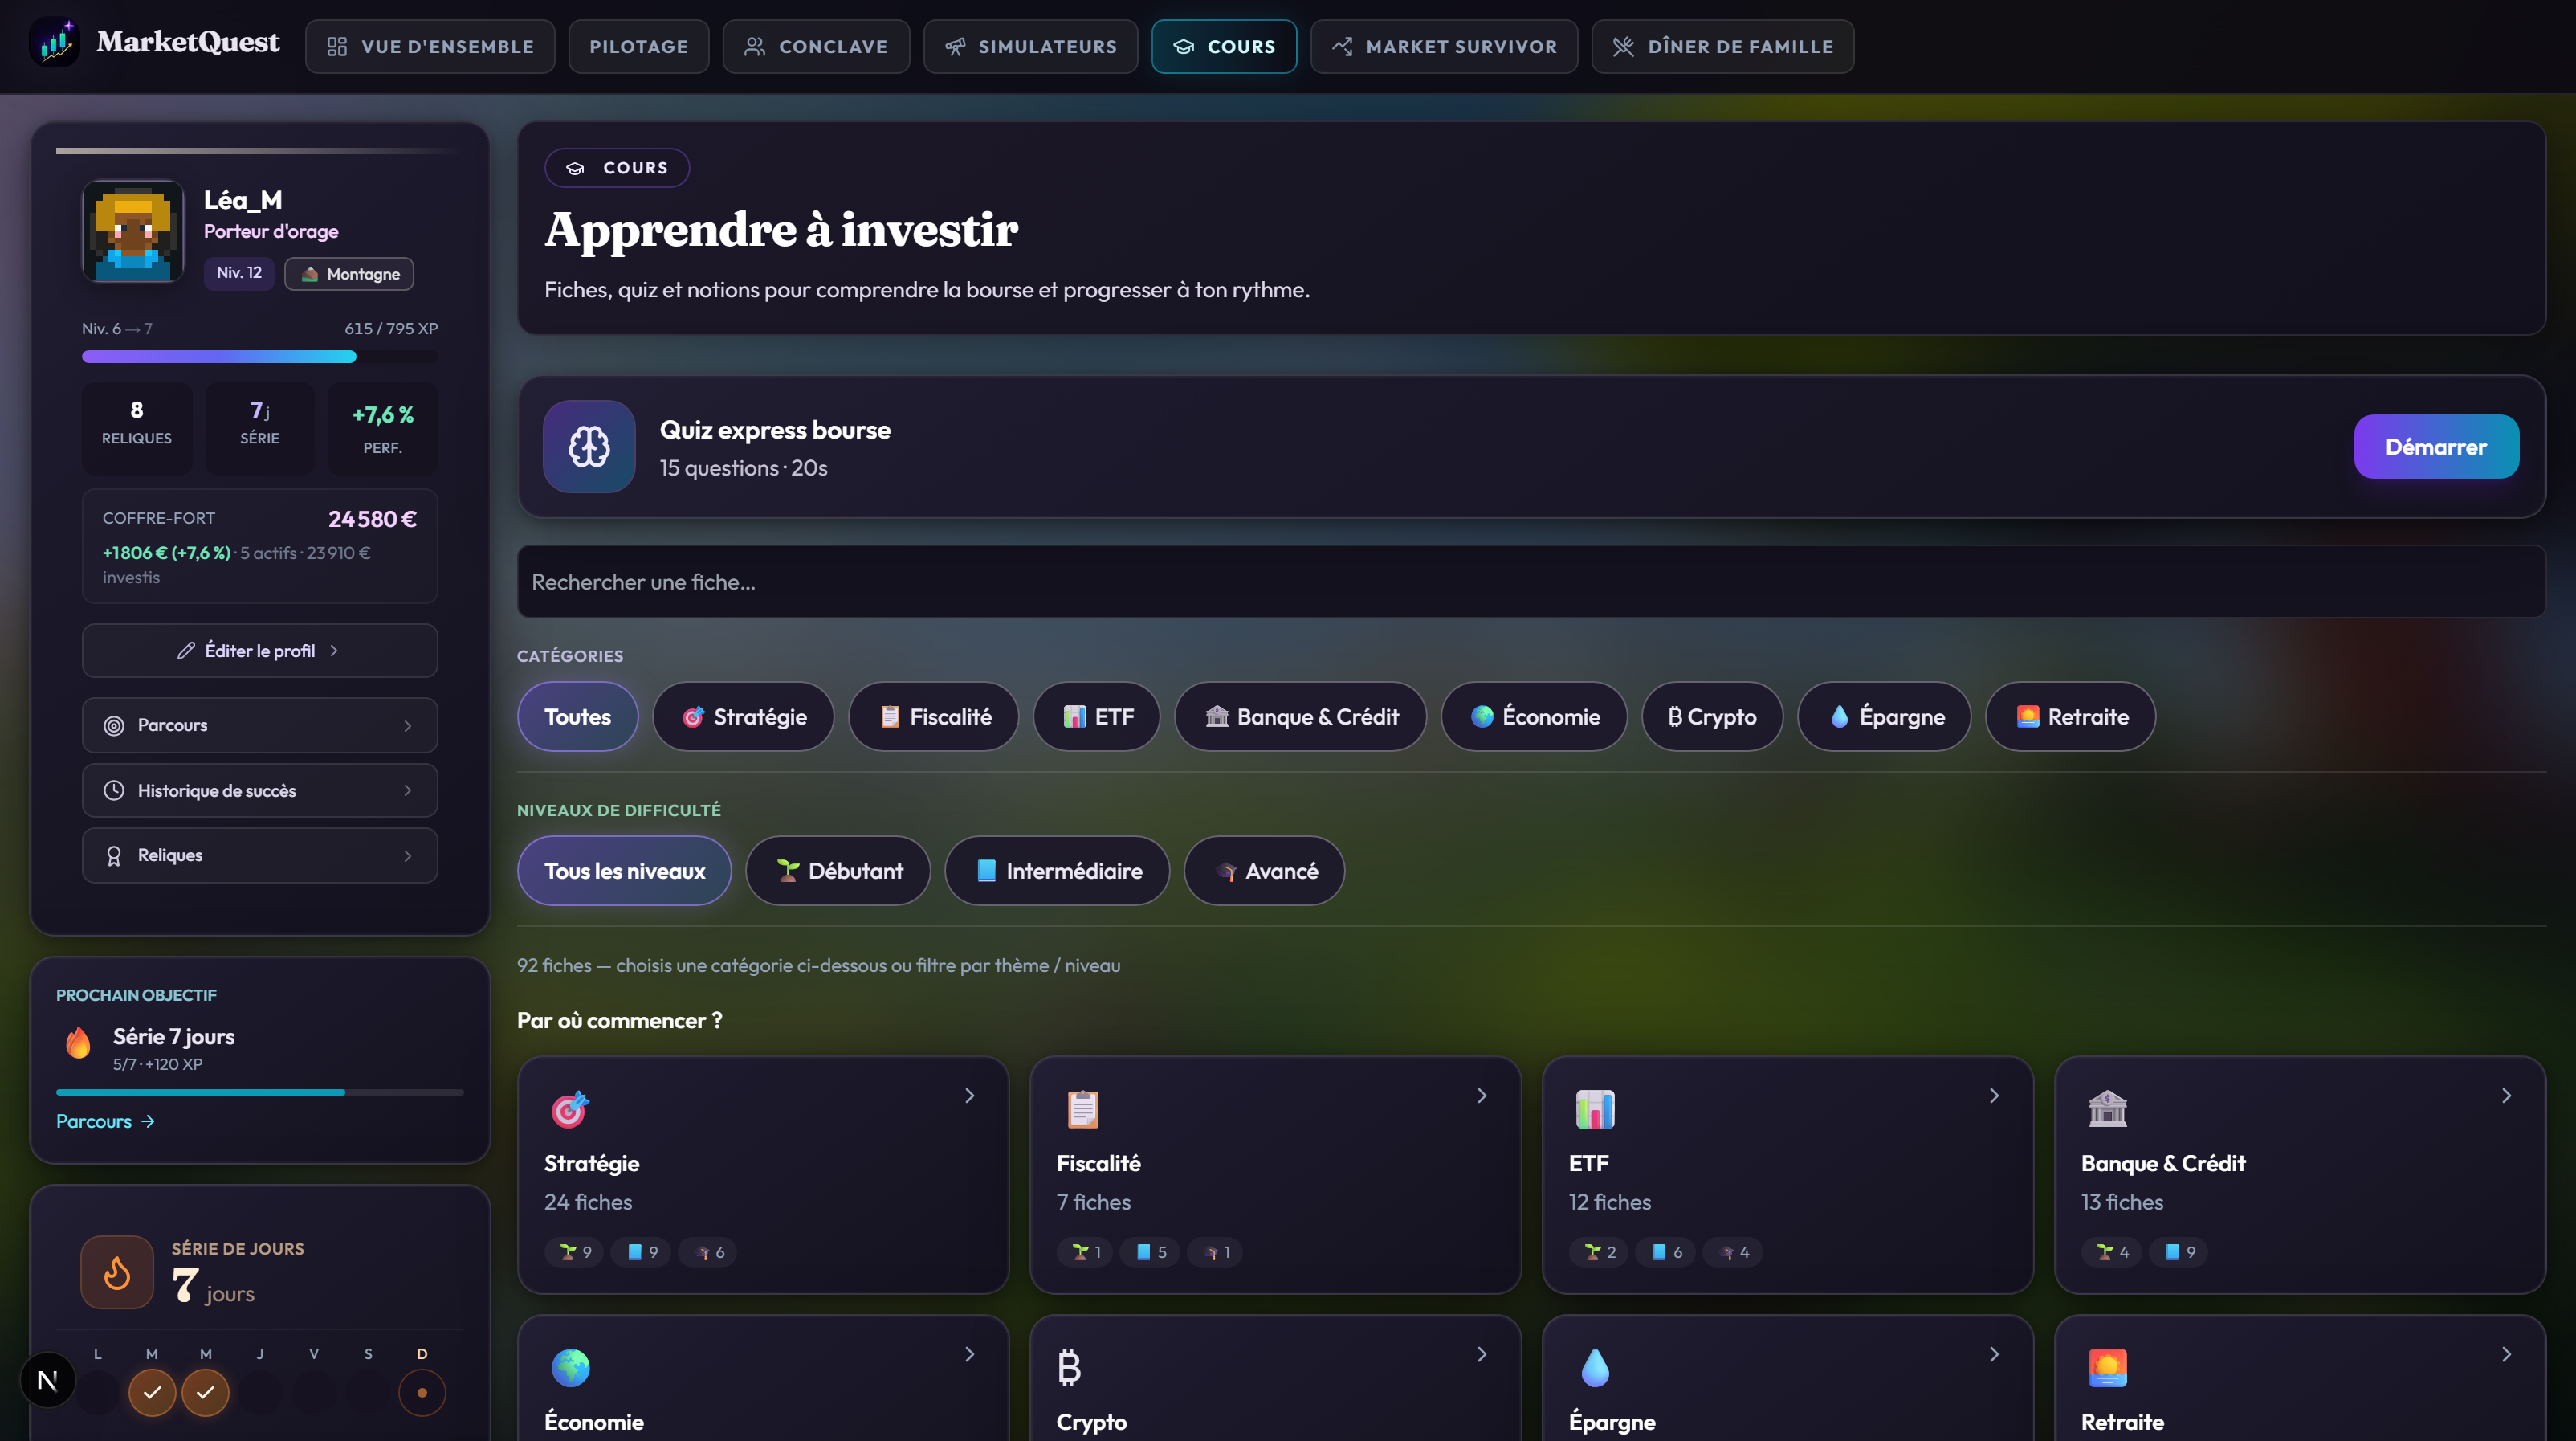Click the advanced count chip on Fiscalité card
This screenshot has width=2576, height=1441.
coord(1215,1252)
